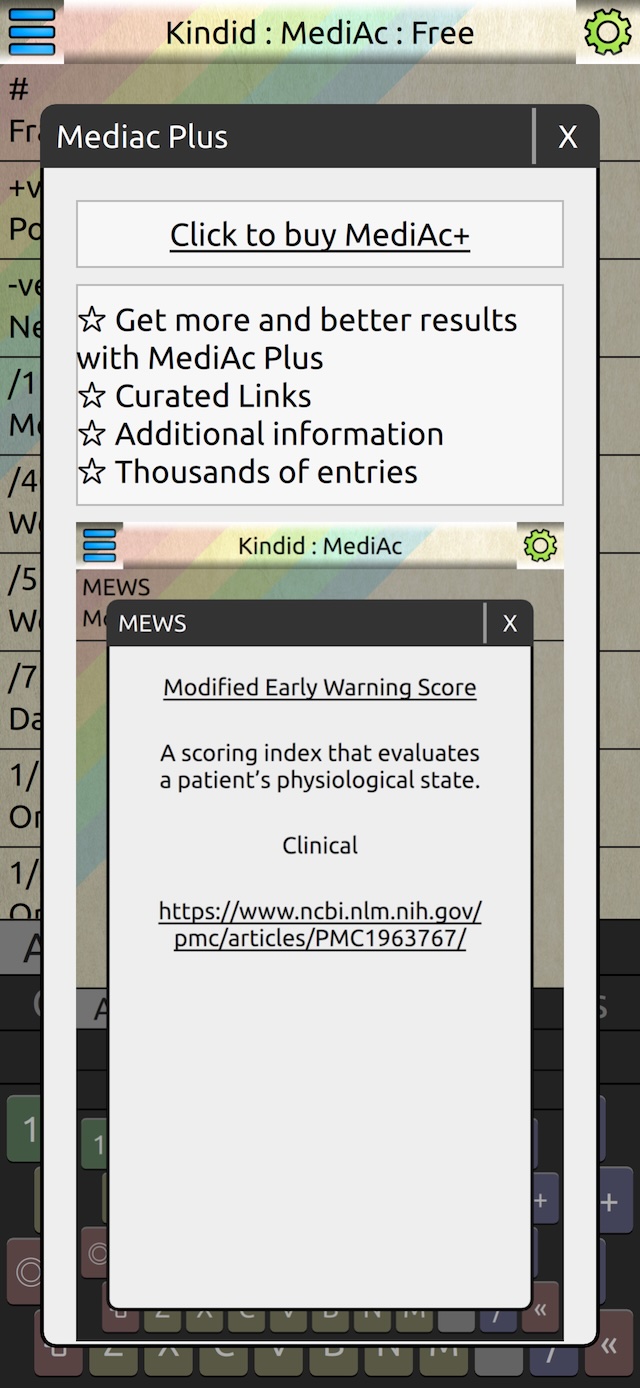Tap the hamburger icon inside the preview image
This screenshot has height=1388, width=640.
[x=99, y=546]
